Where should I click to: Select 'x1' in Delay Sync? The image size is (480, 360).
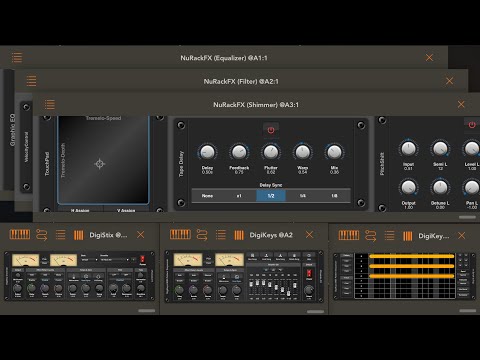(239, 196)
